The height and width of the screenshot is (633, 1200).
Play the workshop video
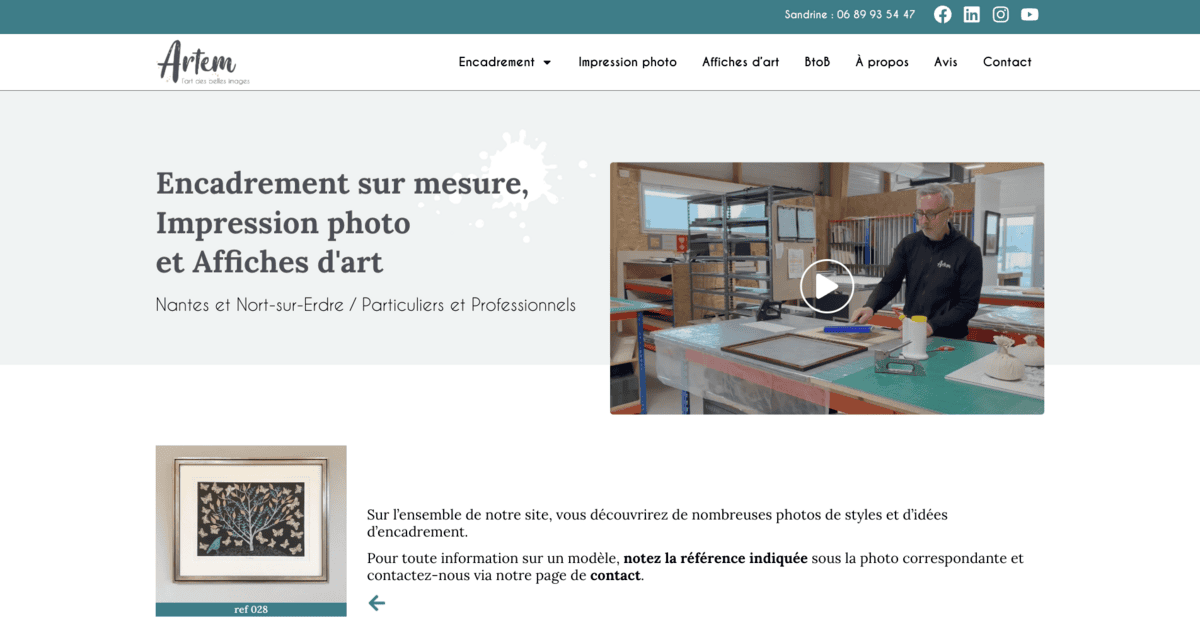coord(826,287)
